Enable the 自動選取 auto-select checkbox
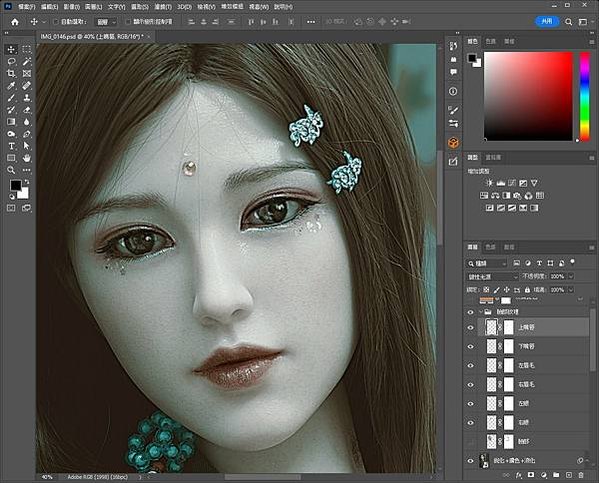The width and height of the screenshot is (599, 483). coord(56,22)
